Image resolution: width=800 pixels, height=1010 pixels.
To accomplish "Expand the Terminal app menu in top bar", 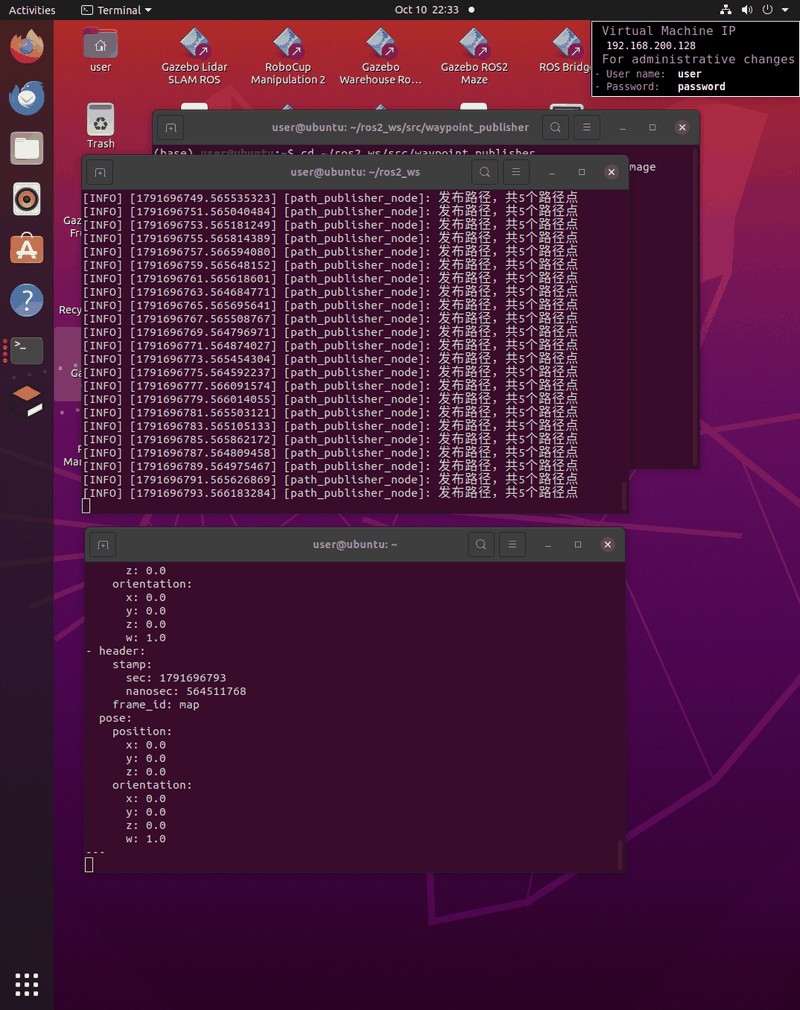I will click(117, 10).
